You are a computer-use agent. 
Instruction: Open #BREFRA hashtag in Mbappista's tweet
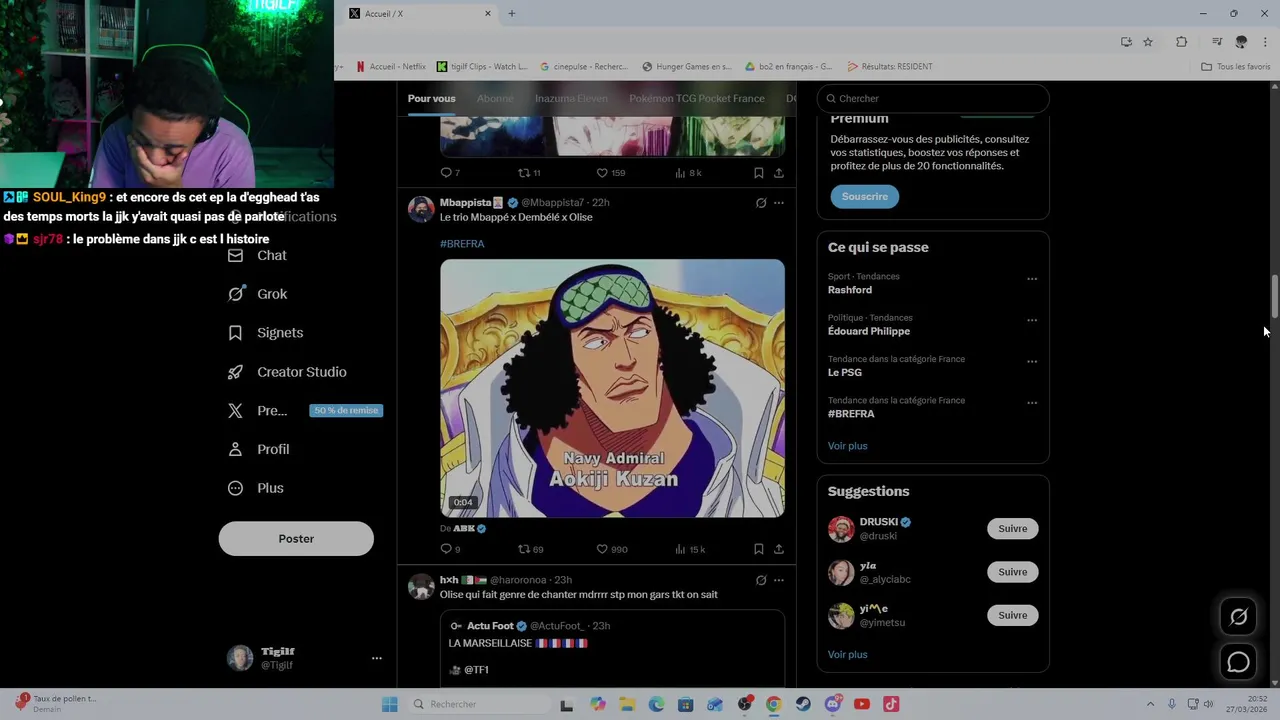coord(462,243)
